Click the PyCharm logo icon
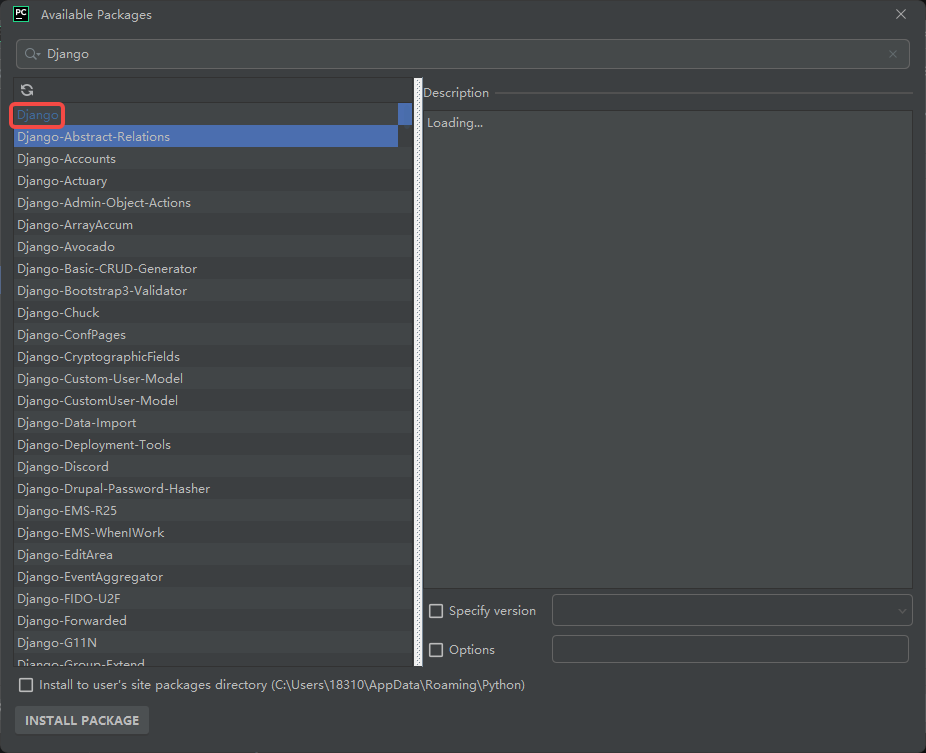Viewport: 926px width, 753px height. pos(21,14)
